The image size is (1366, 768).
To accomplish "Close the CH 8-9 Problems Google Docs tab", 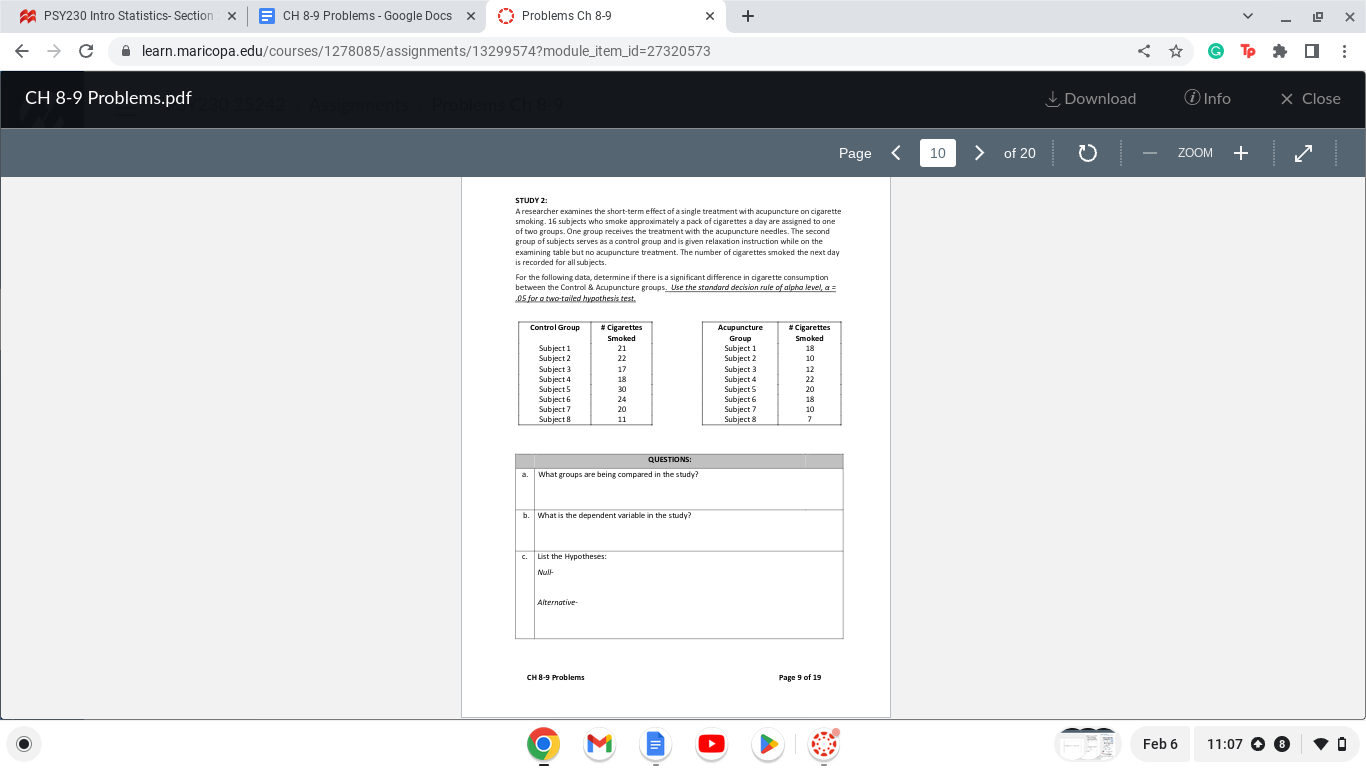I will [471, 16].
